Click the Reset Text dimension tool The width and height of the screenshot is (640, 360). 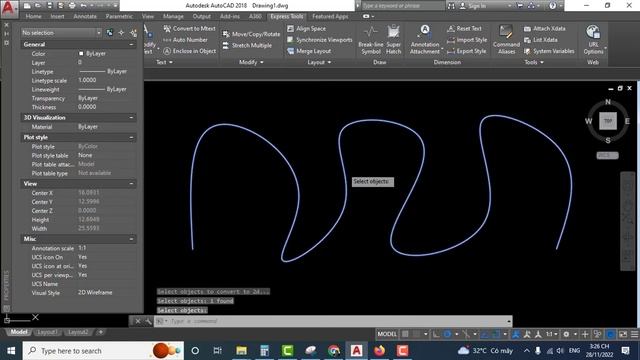pos(464,29)
